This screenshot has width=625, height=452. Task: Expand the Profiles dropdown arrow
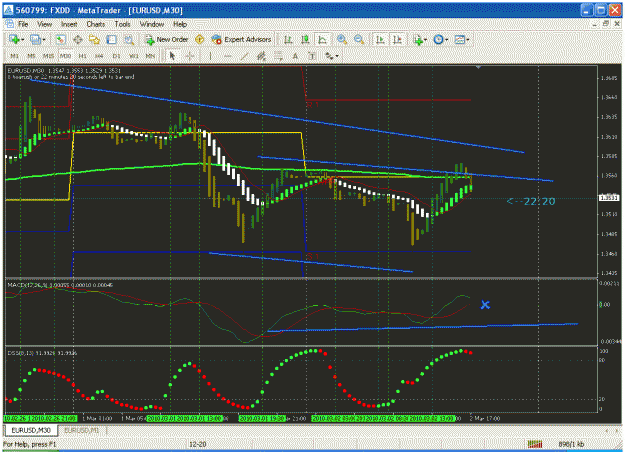44,40
